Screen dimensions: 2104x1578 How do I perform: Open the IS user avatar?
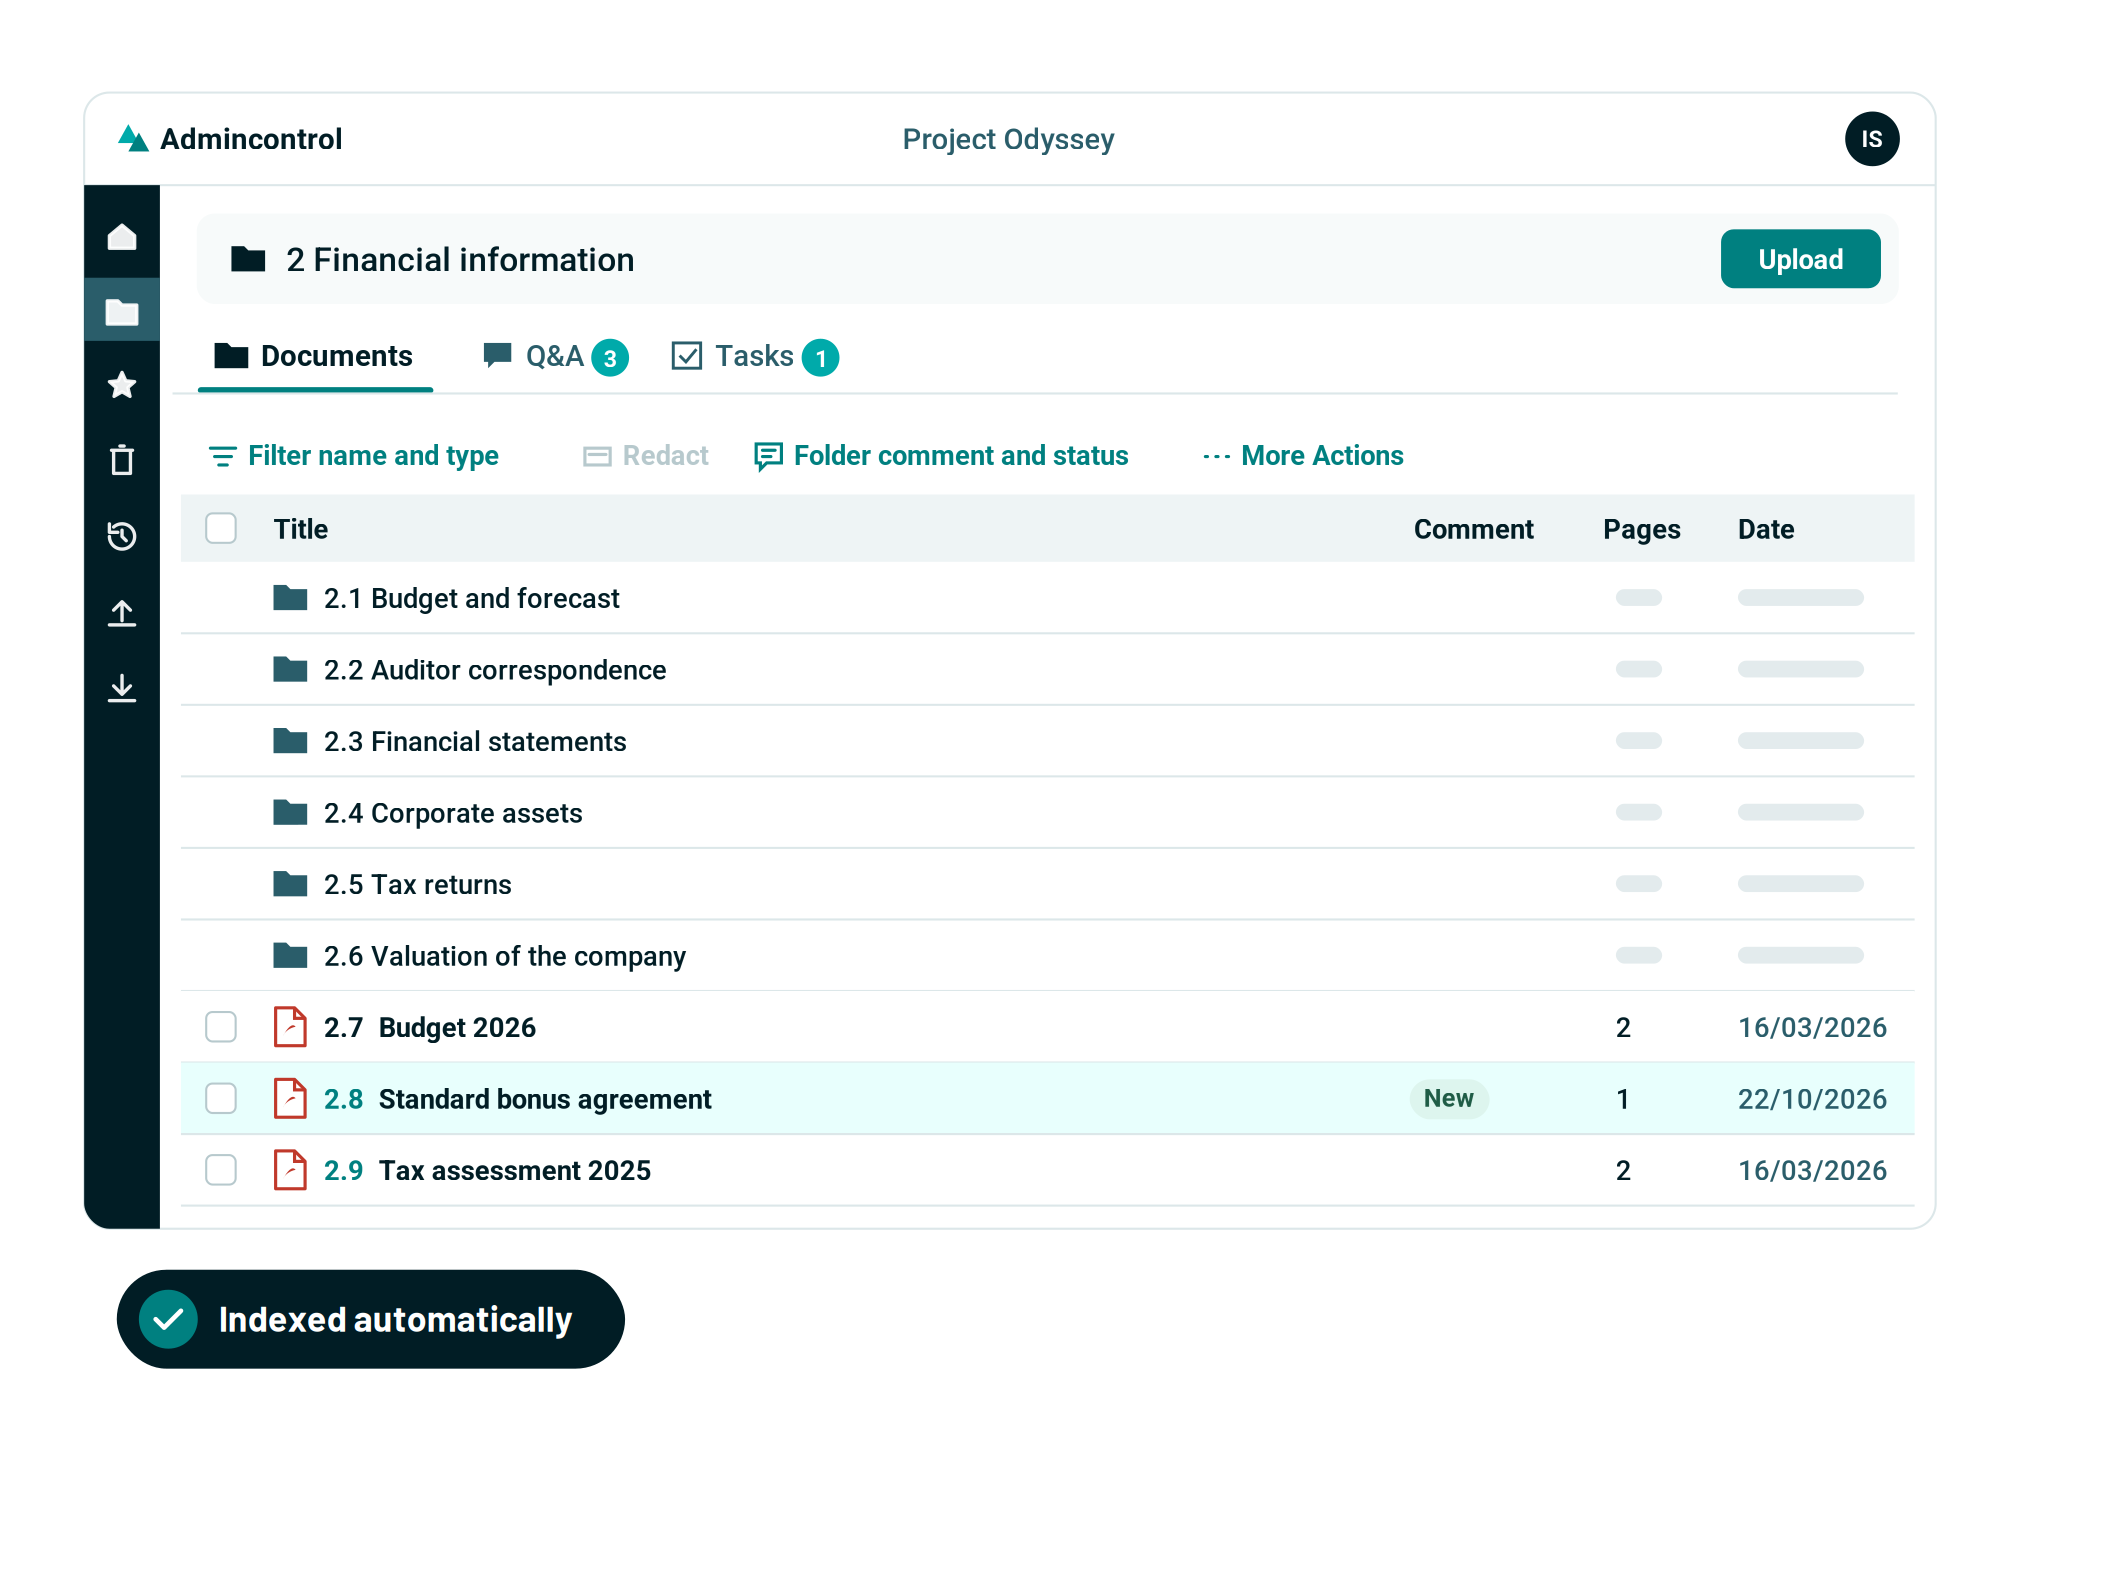[x=1871, y=139]
